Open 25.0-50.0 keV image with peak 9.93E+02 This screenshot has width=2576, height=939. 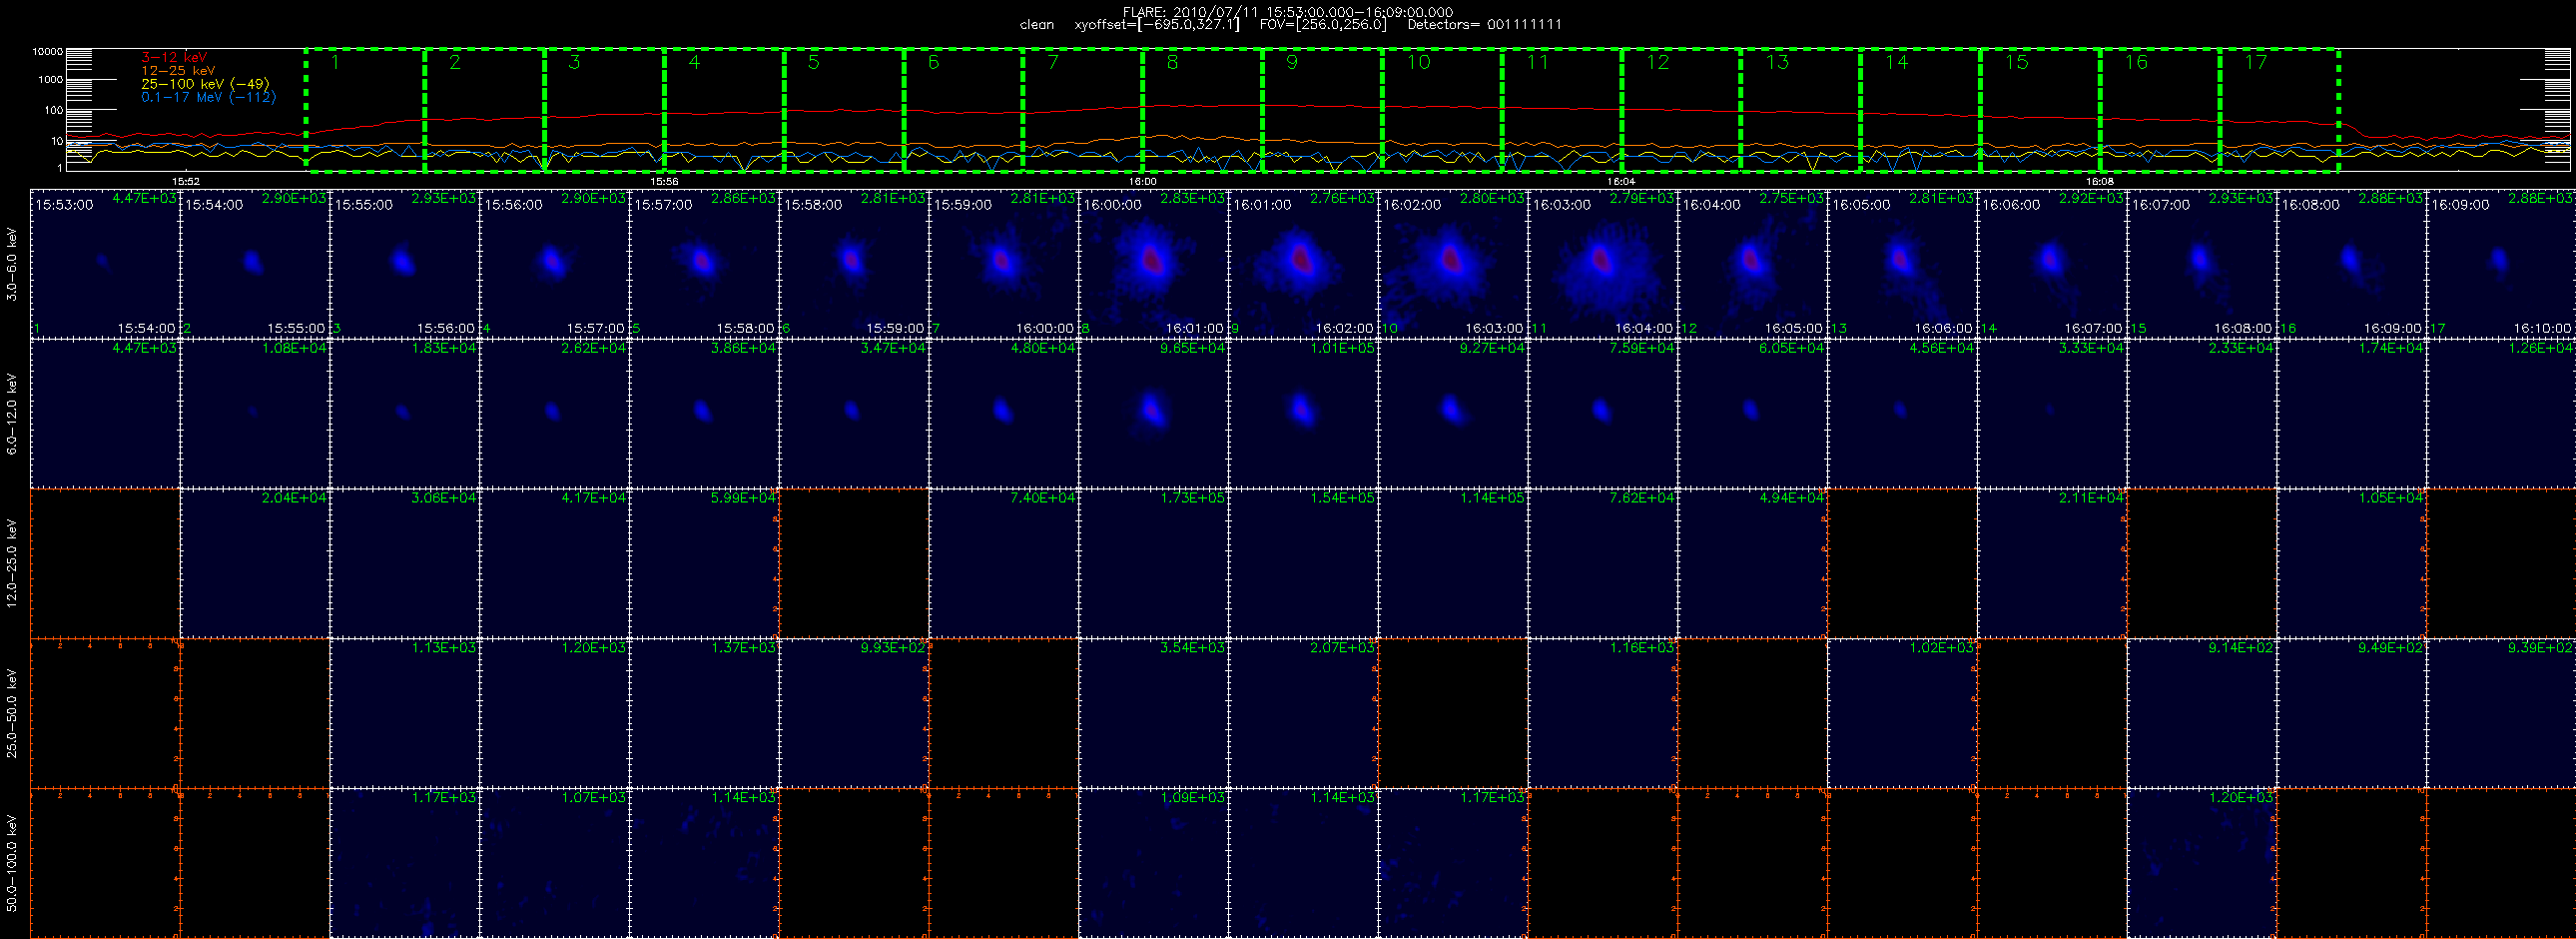(854, 713)
